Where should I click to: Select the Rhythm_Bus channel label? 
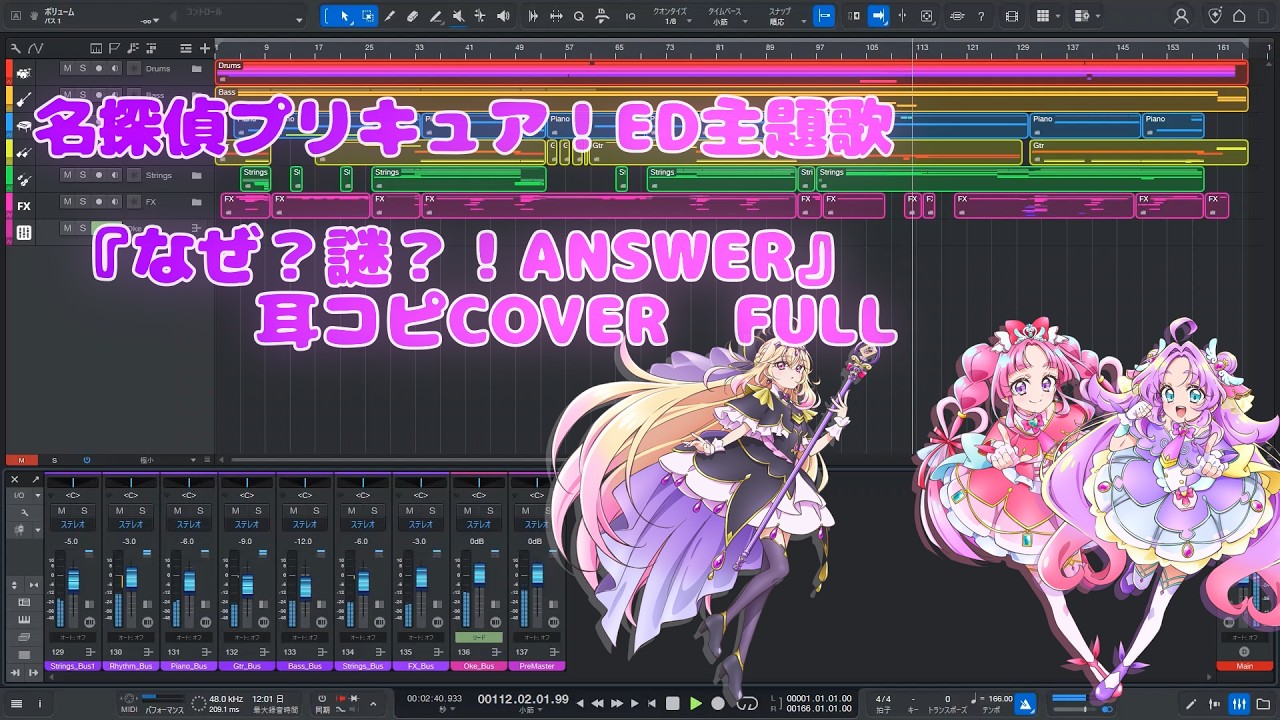130,666
